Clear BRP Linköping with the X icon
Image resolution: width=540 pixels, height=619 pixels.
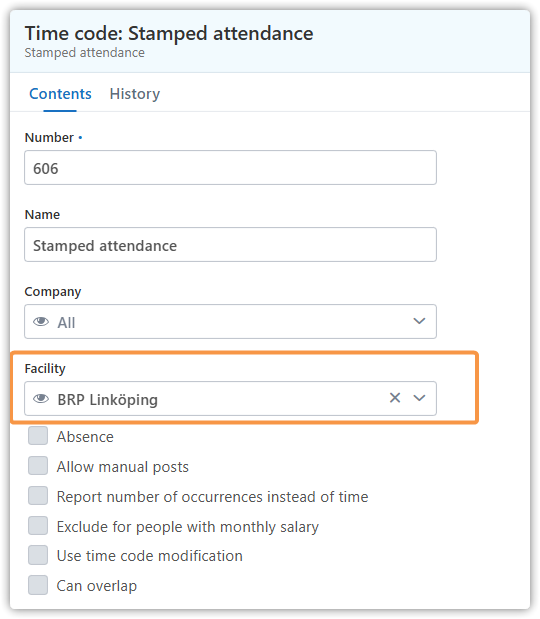tap(395, 398)
